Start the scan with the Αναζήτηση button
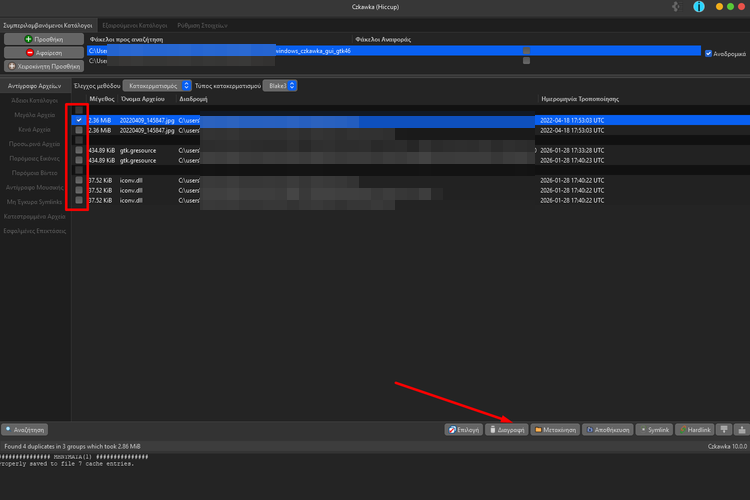750x500 pixels. pos(27,429)
